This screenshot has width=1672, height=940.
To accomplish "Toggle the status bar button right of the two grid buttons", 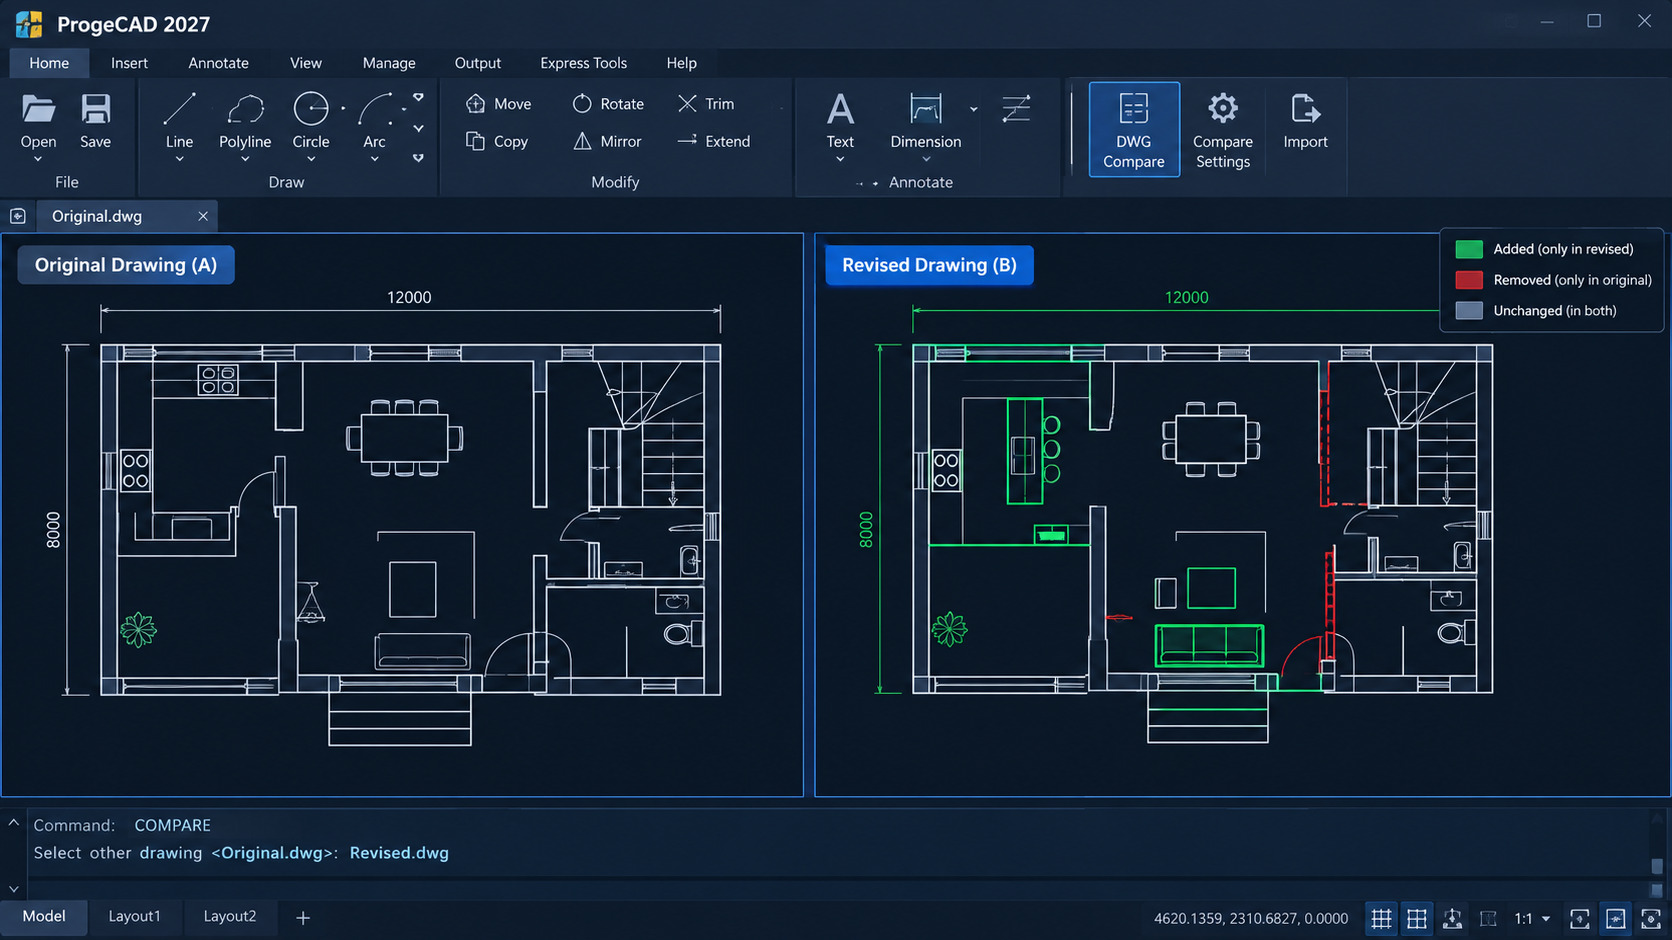I will point(1453,918).
